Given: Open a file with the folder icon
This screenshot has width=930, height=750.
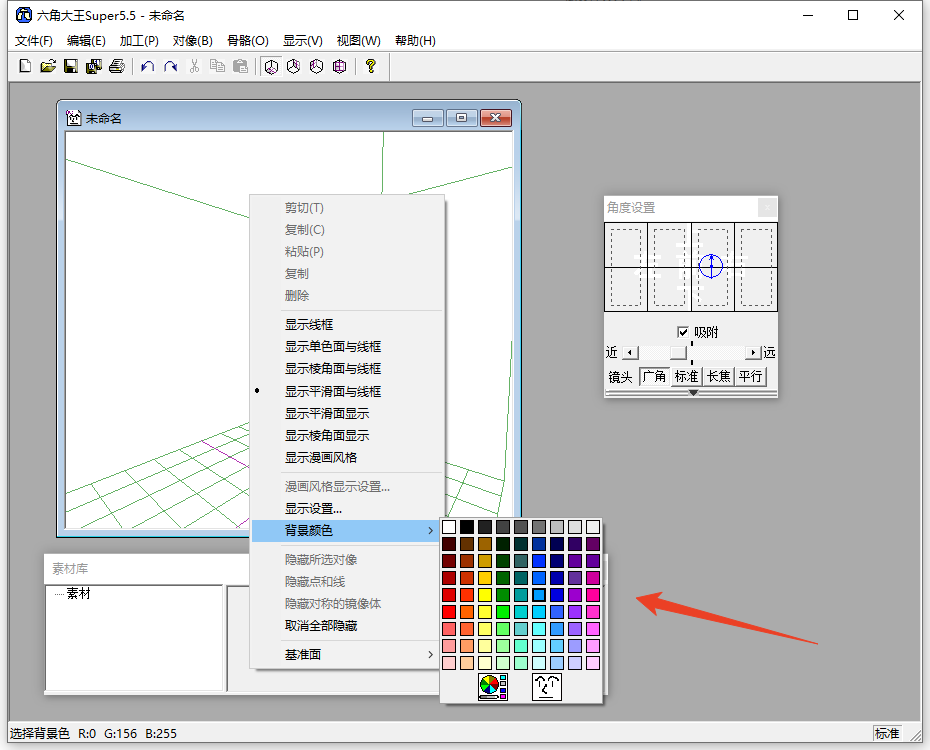Looking at the screenshot, I should 48,67.
